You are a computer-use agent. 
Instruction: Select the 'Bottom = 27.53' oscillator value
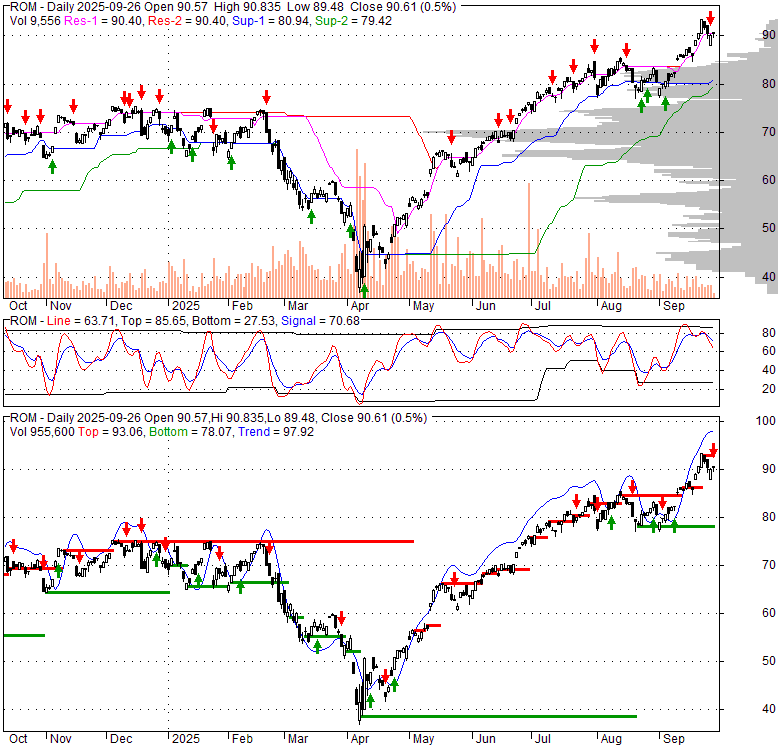coord(233,321)
